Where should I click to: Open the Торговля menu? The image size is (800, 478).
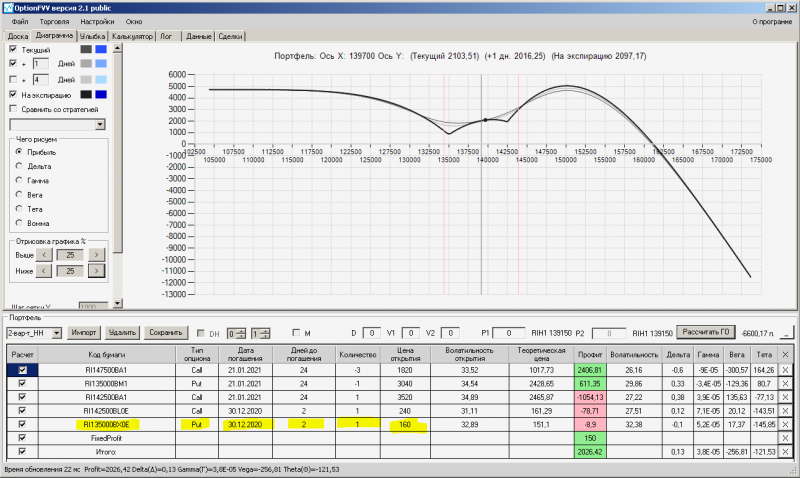click(54, 22)
